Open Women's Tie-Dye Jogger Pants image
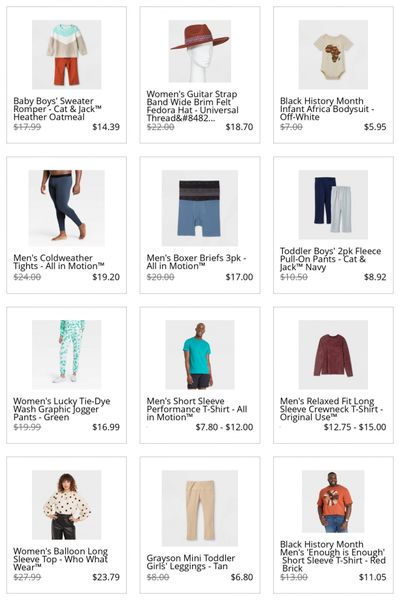400x600 pixels. point(67,355)
